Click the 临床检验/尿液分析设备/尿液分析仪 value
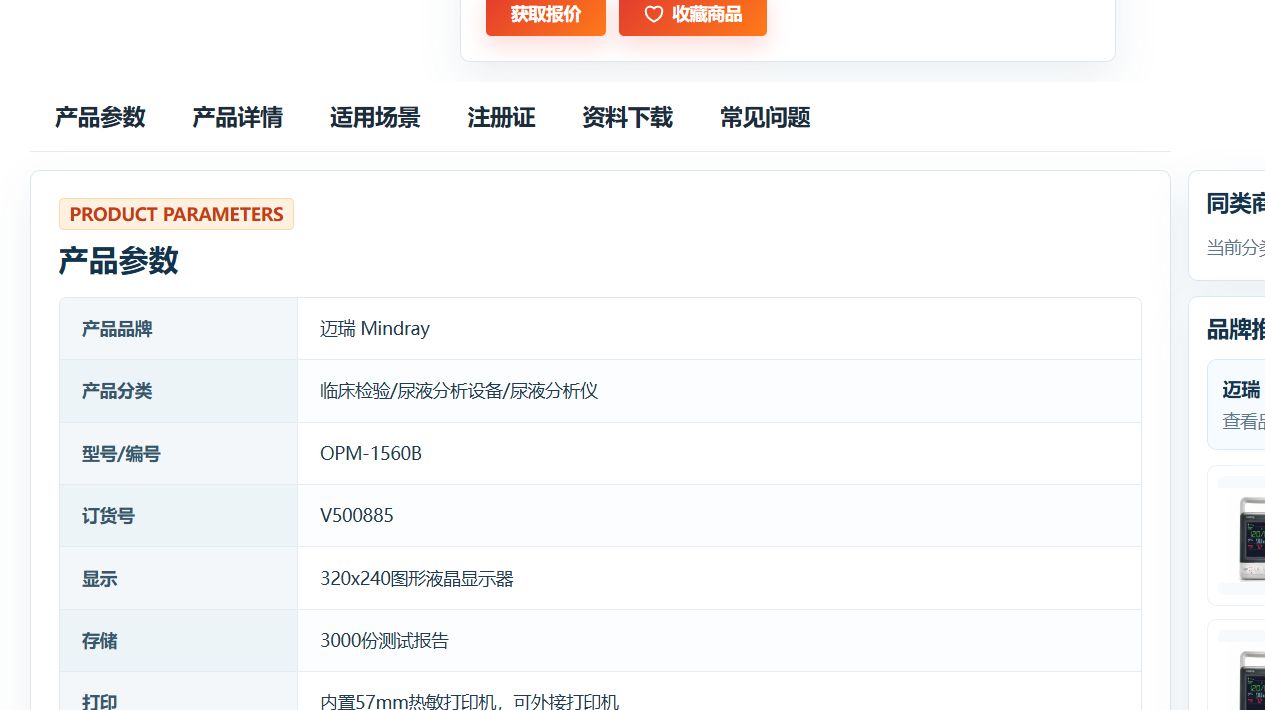This screenshot has width=1265, height=710. 459,391
